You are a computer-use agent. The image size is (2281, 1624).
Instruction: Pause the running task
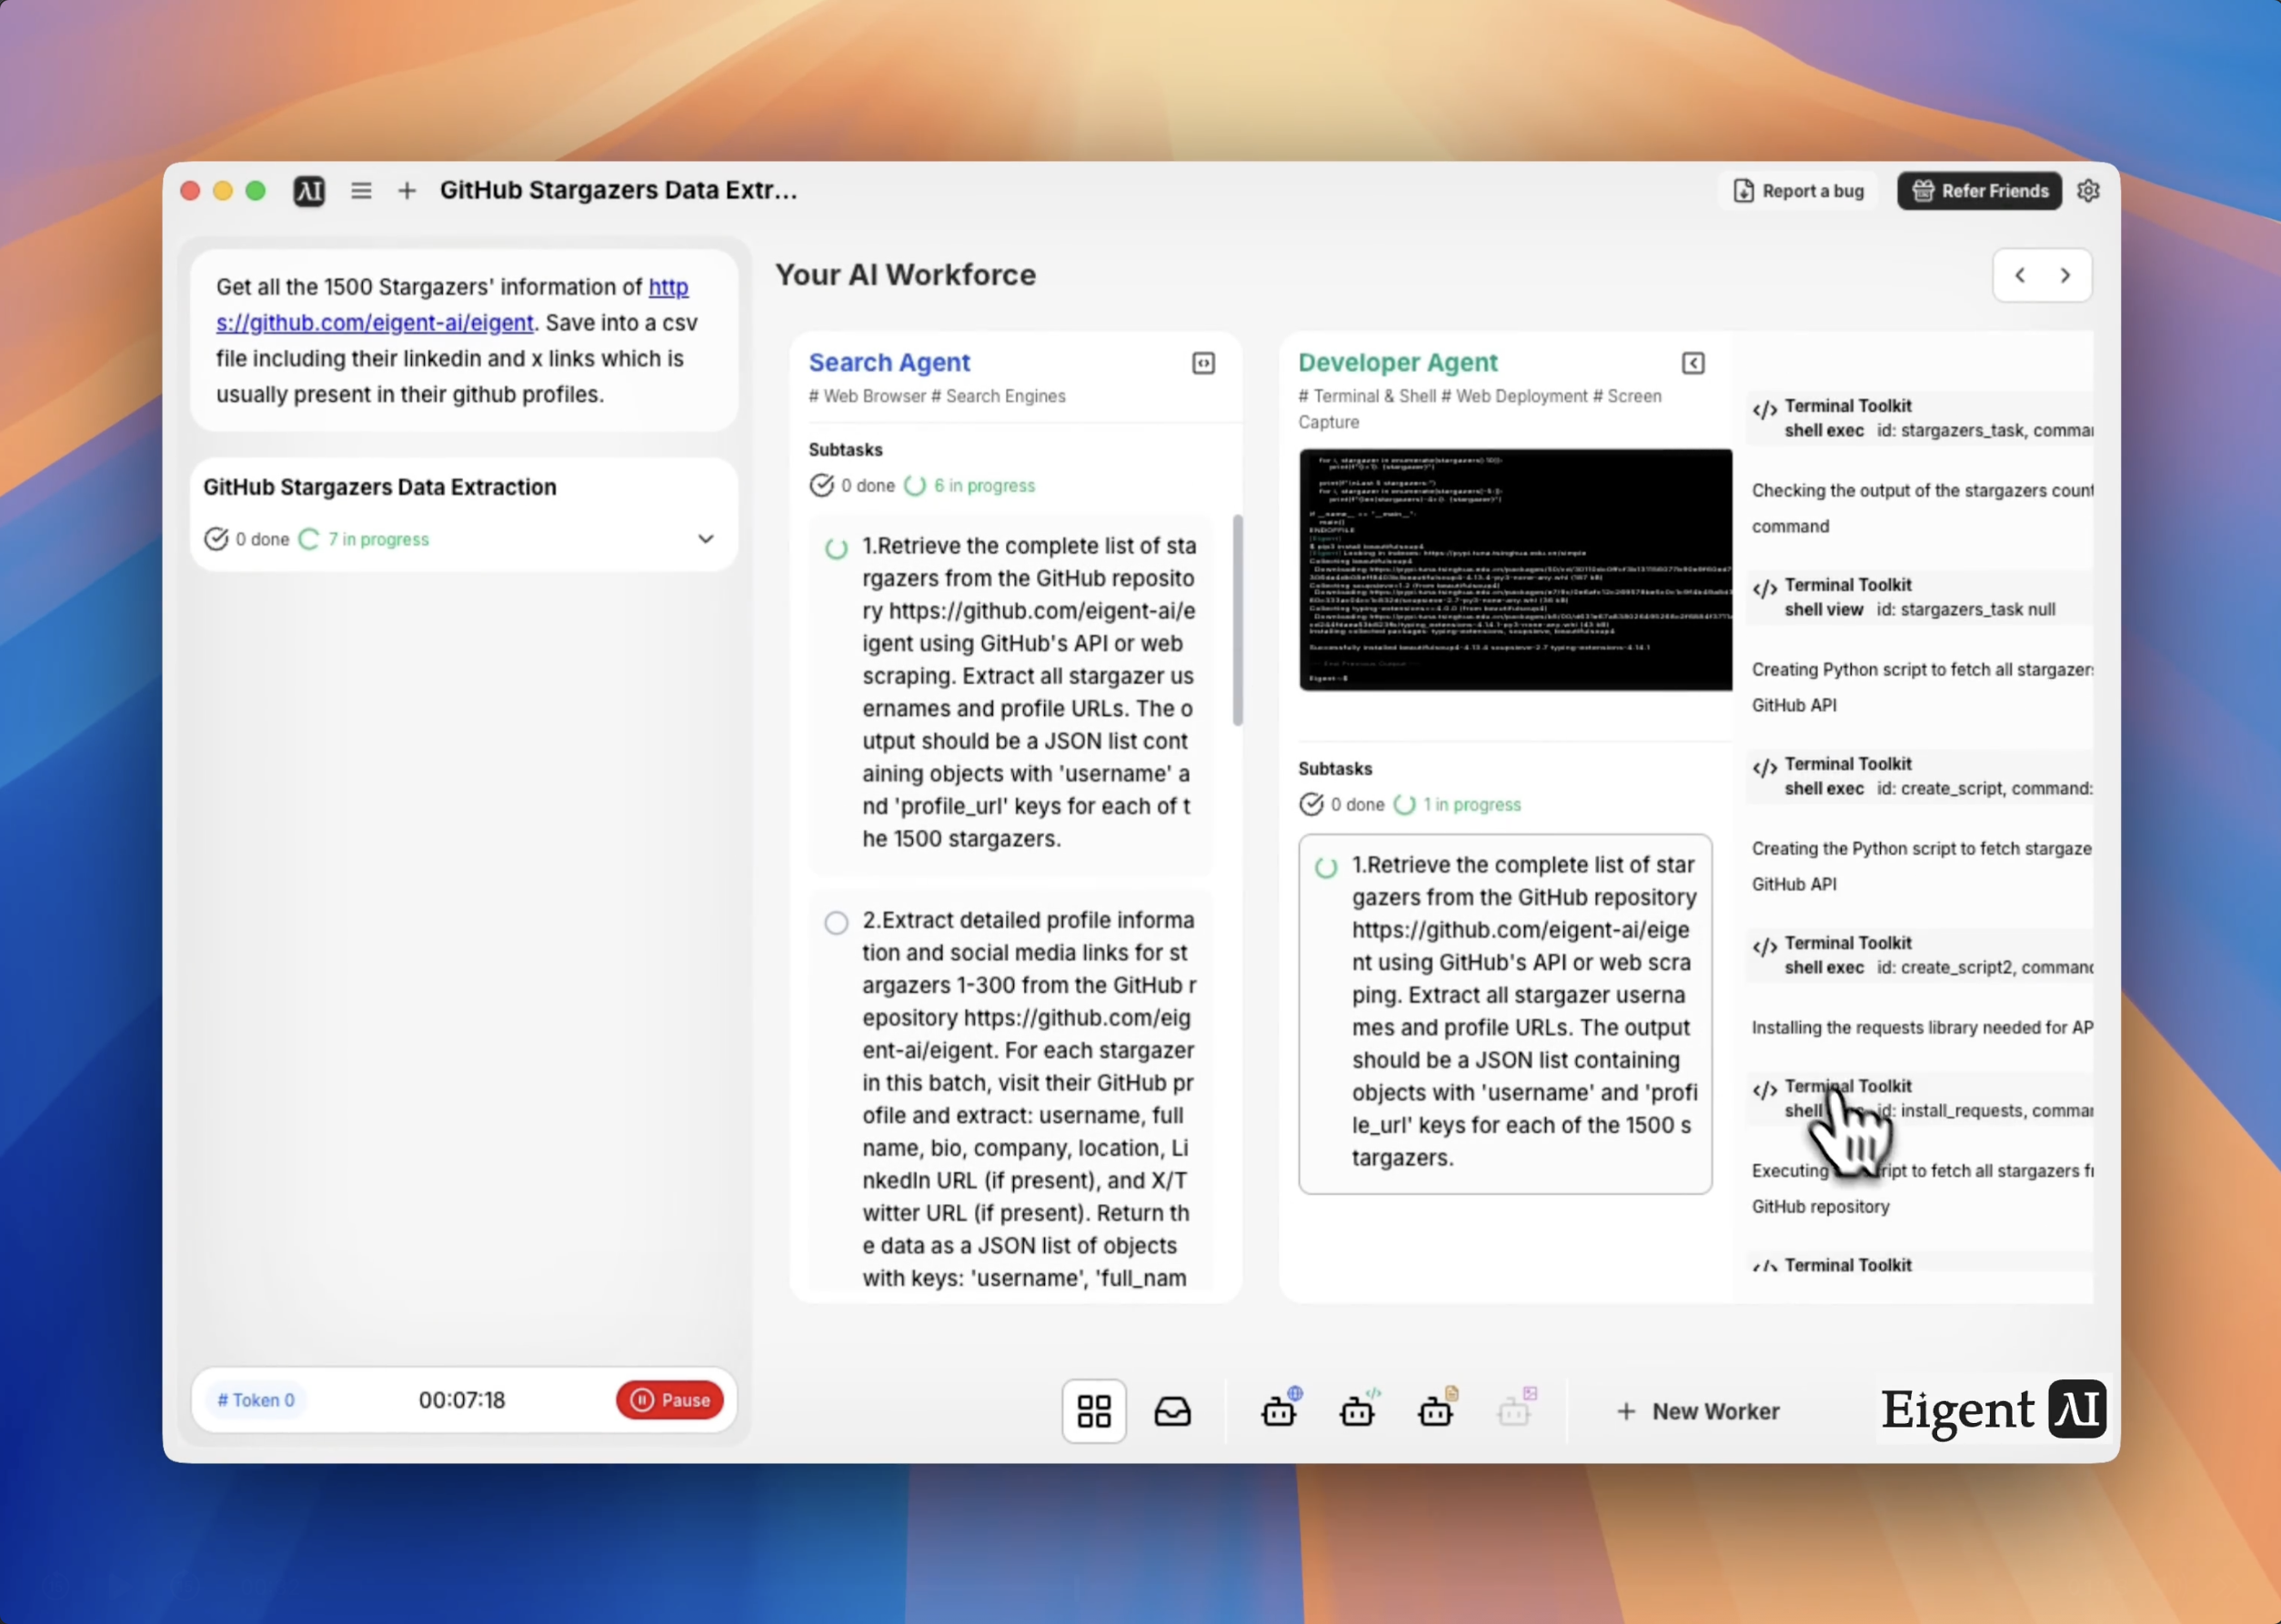tap(670, 1400)
